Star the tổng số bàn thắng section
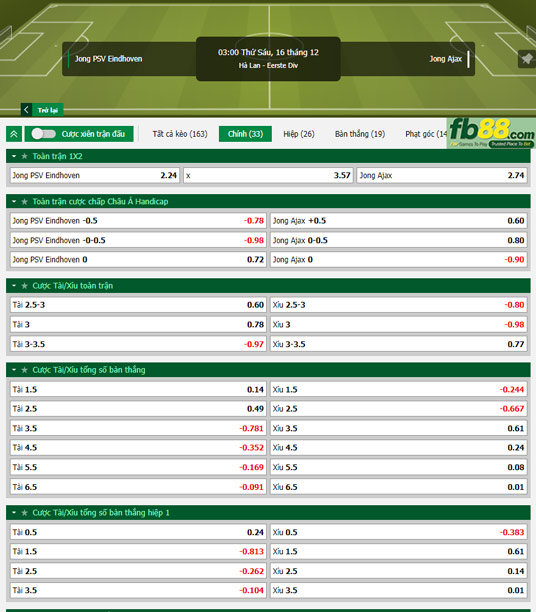Viewport: 536px width, 612px height. click(x=25, y=370)
